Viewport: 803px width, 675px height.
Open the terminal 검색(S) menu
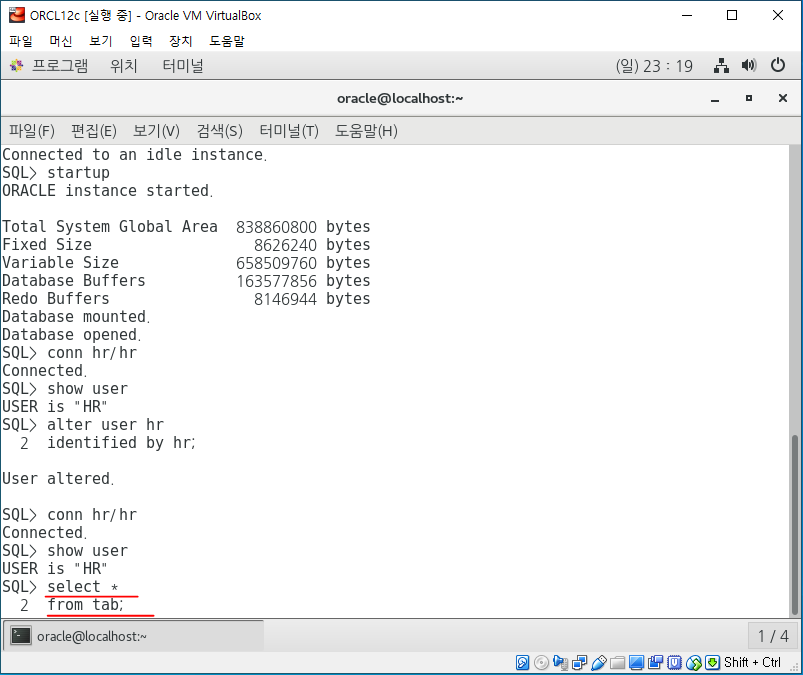click(x=220, y=131)
